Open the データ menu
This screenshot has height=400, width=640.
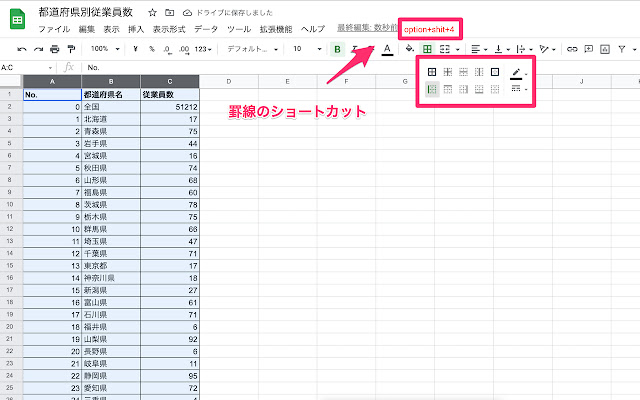[x=206, y=29]
